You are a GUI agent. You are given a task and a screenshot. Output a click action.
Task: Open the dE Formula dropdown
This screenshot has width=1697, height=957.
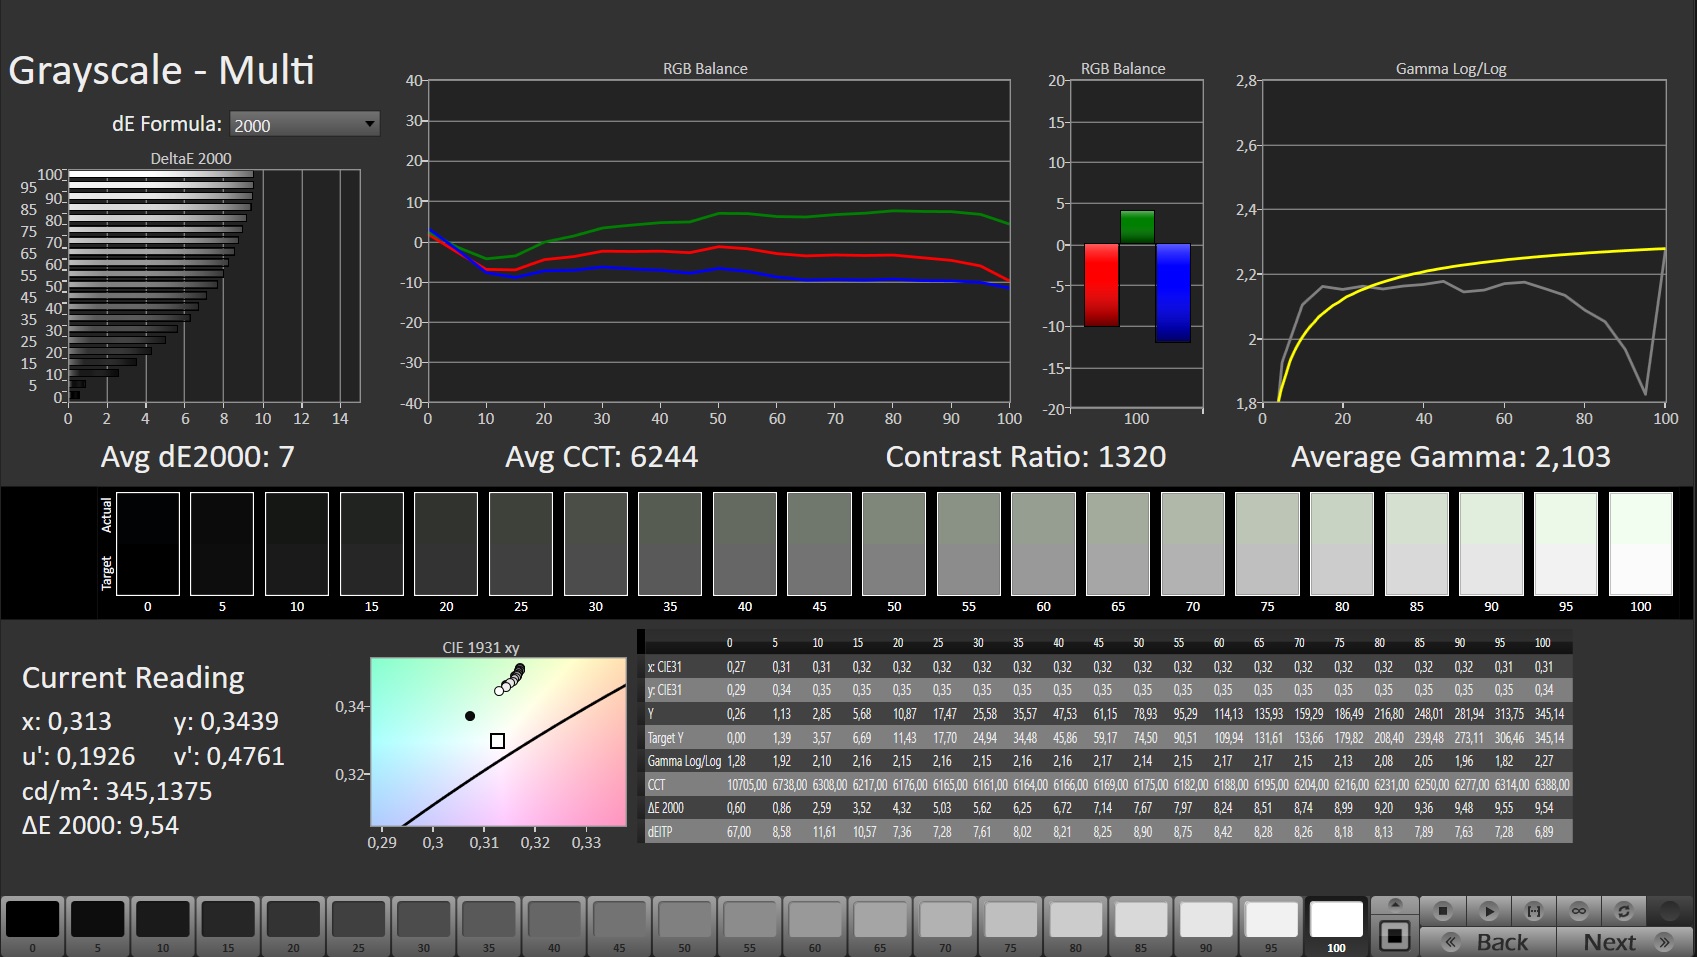[304, 124]
